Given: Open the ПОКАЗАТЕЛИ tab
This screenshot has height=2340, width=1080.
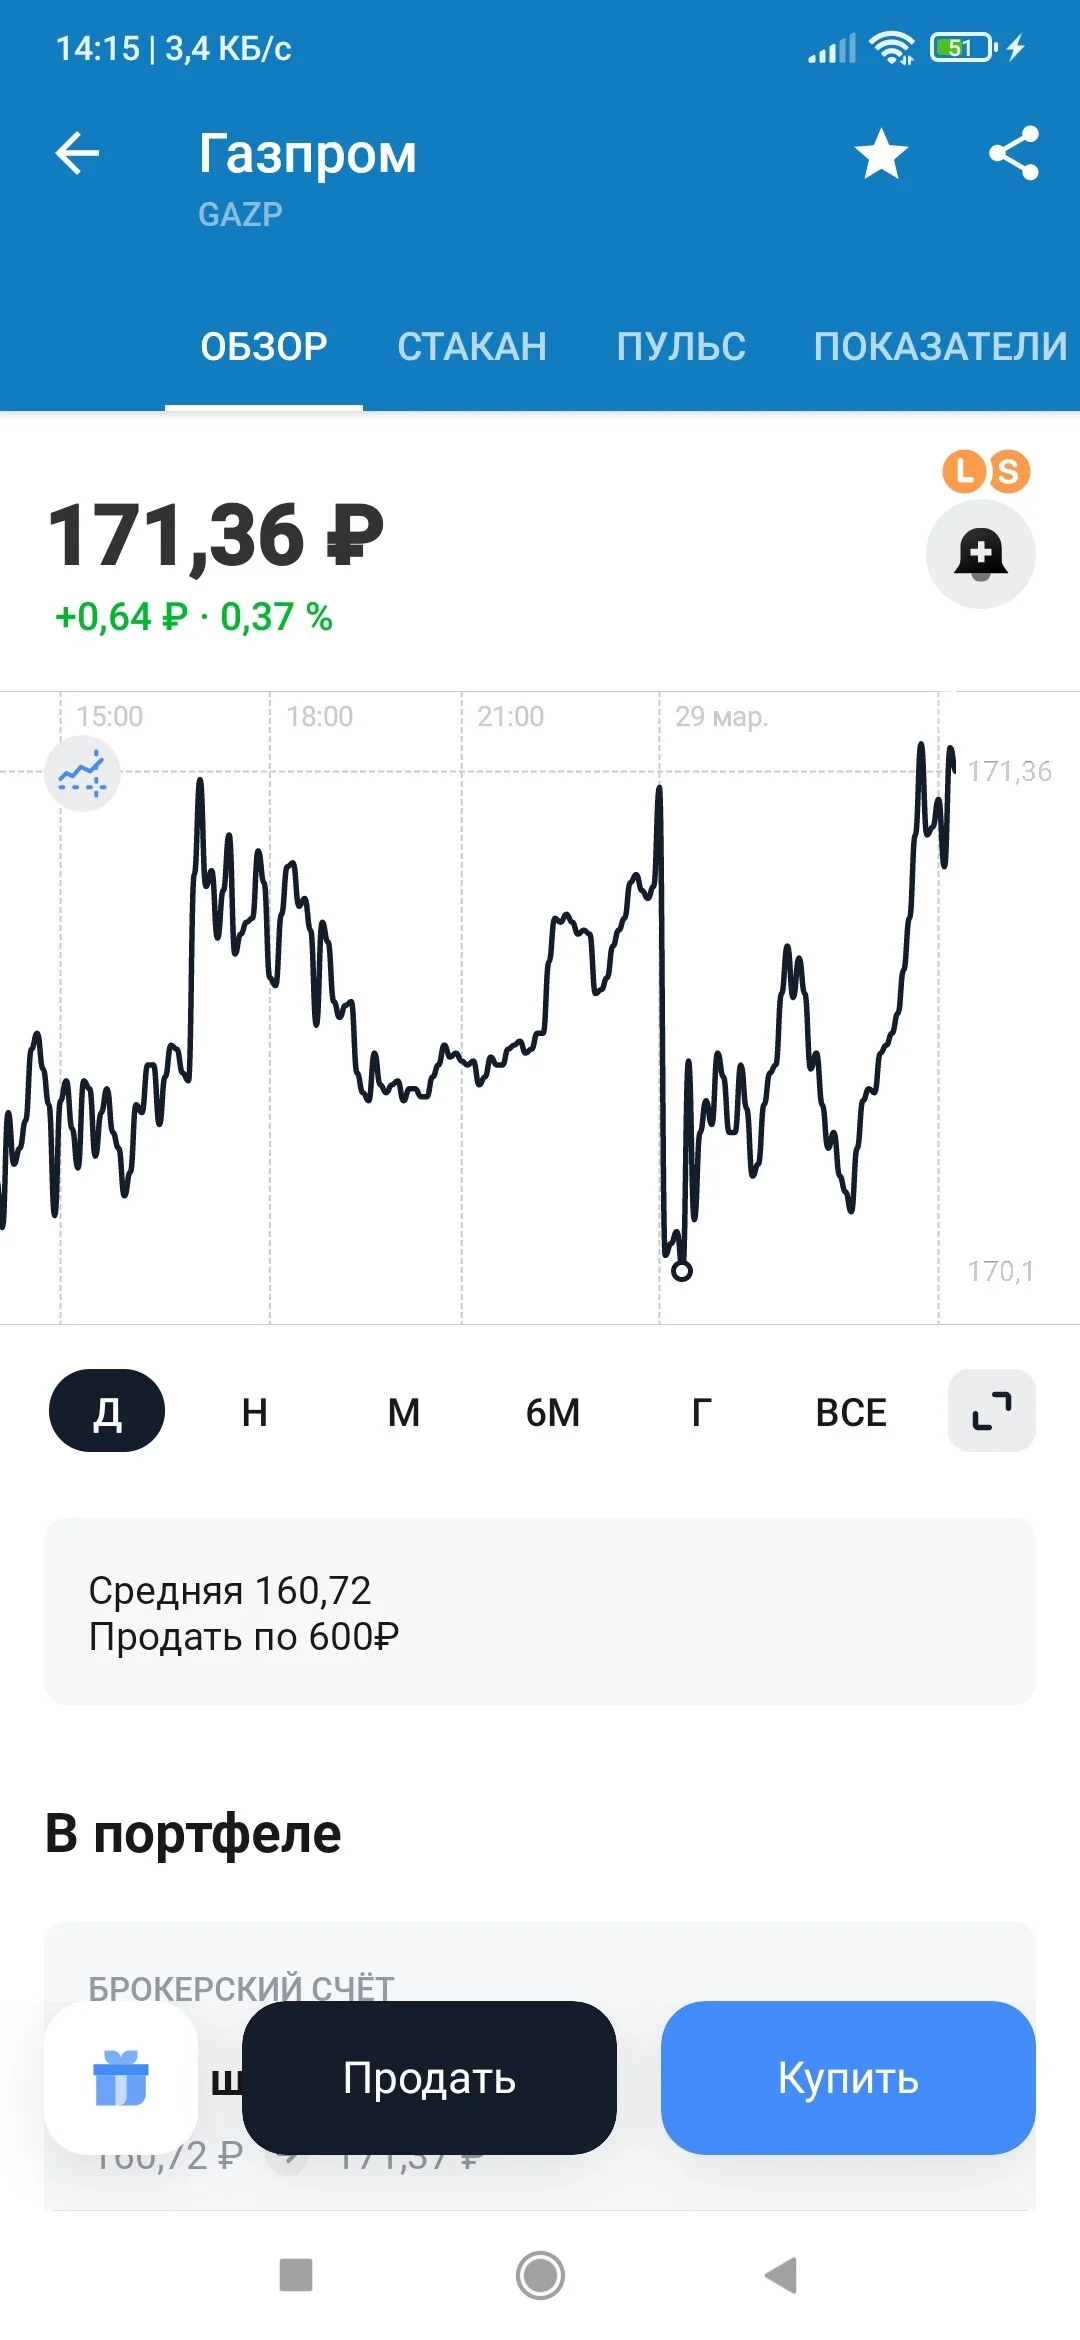Looking at the screenshot, I should tap(940, 346).
